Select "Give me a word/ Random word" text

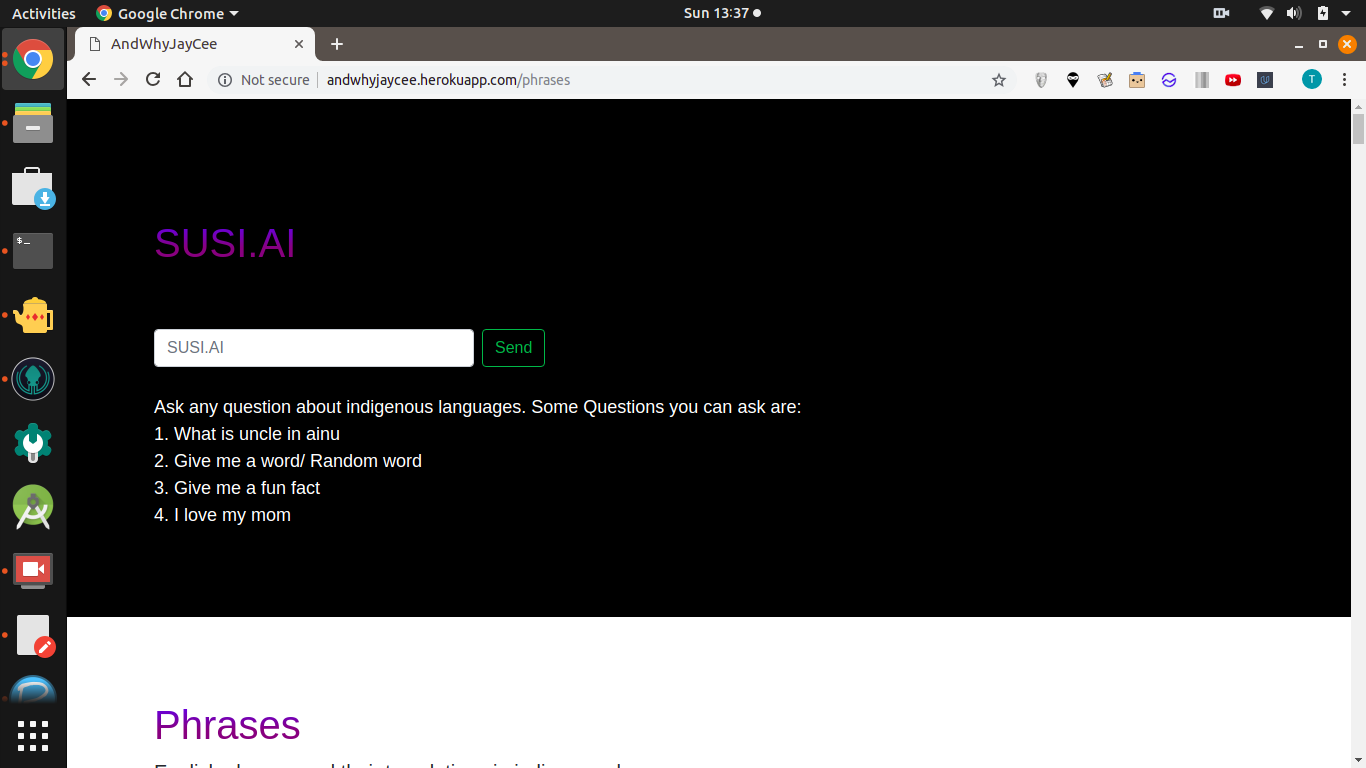[298, 461]
